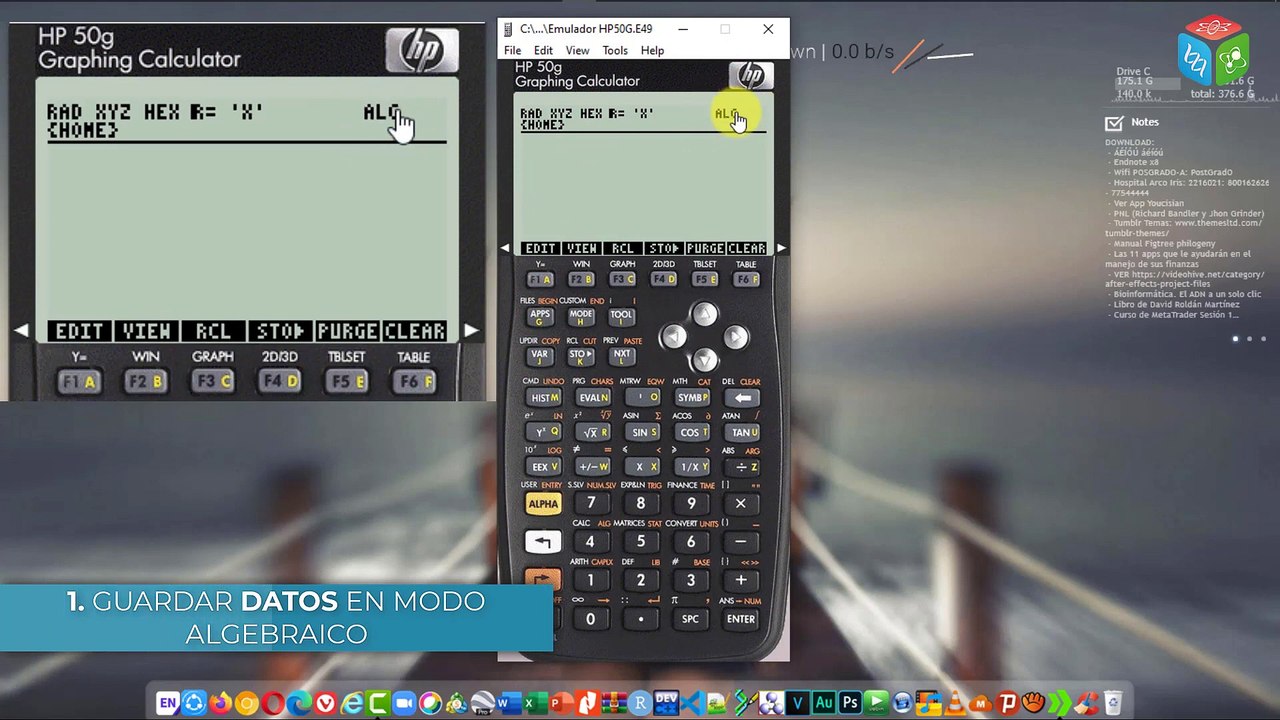Click the COS T key
This screenshot has height=720, width=1280.
pyautogui.click(x=693, y=432)
